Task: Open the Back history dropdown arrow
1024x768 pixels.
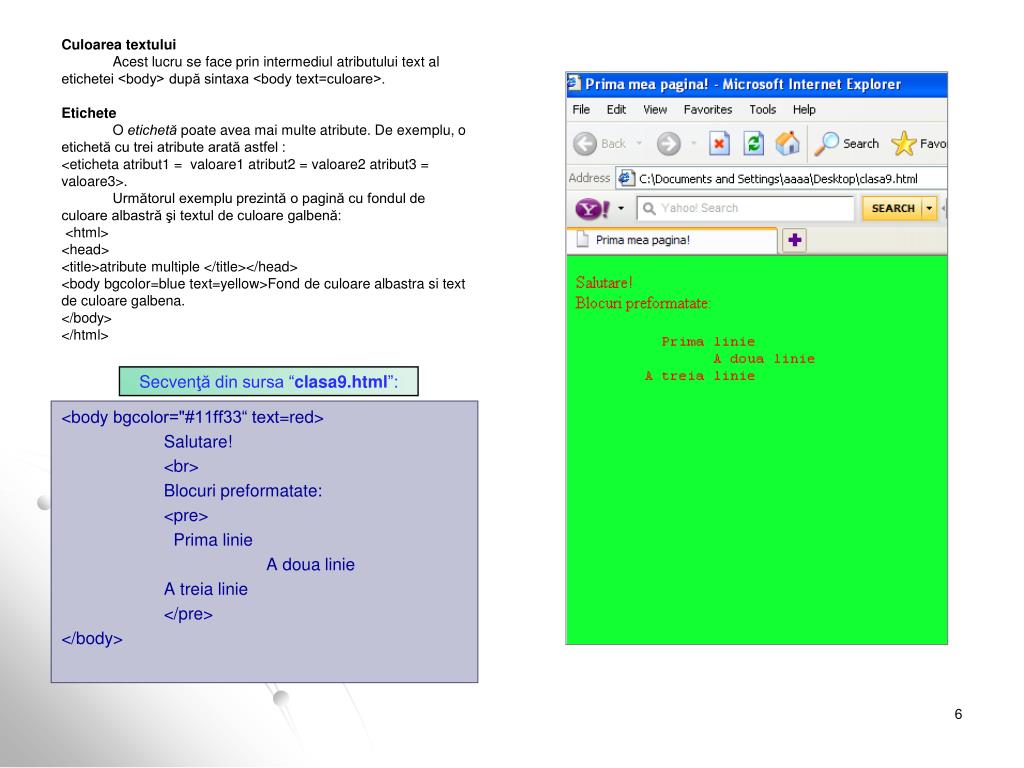Action: pos(639,144)
